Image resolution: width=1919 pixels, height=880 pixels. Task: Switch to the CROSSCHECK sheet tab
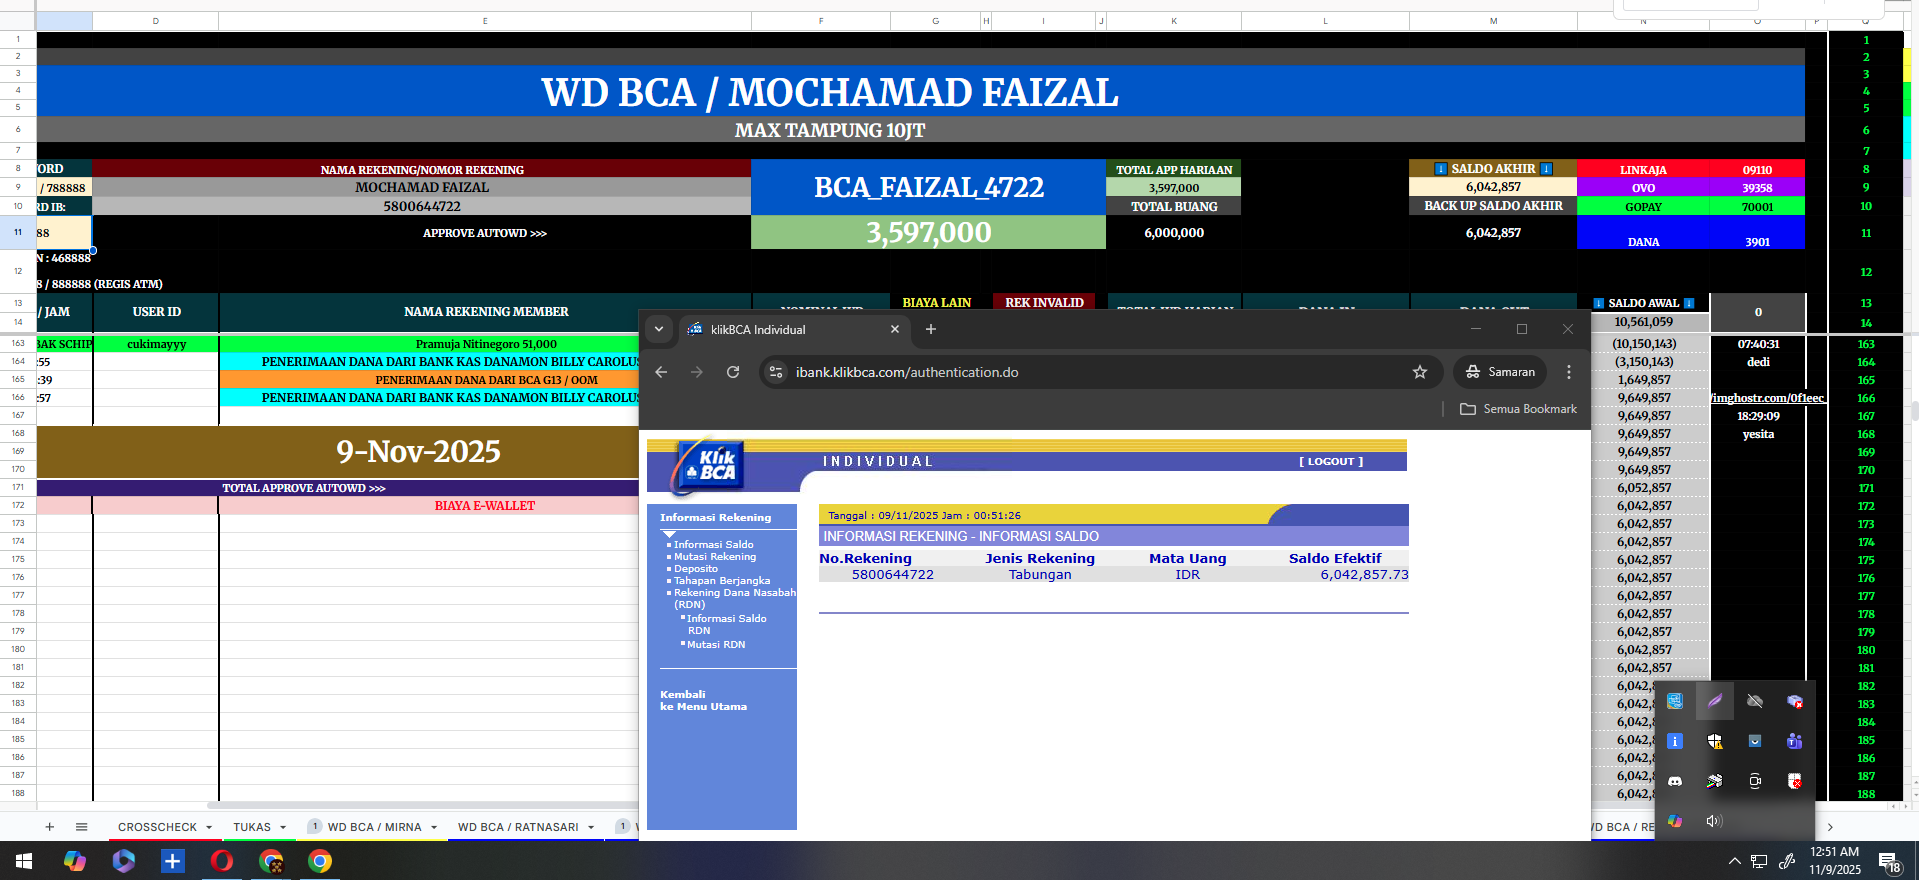(157, 827)
